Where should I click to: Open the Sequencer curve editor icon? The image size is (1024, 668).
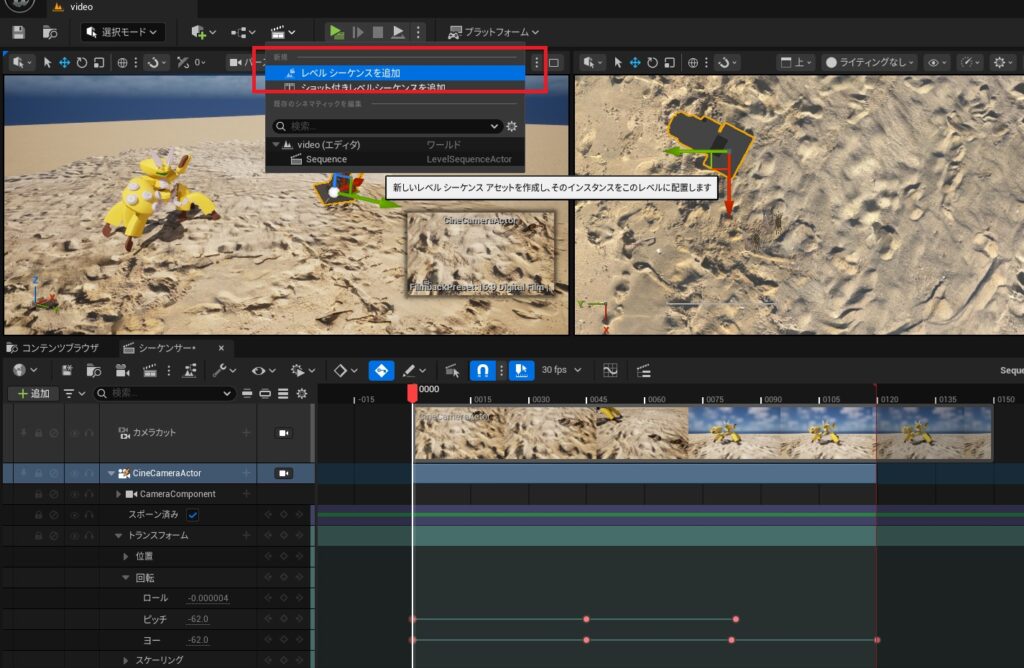[x=610, y=370]
